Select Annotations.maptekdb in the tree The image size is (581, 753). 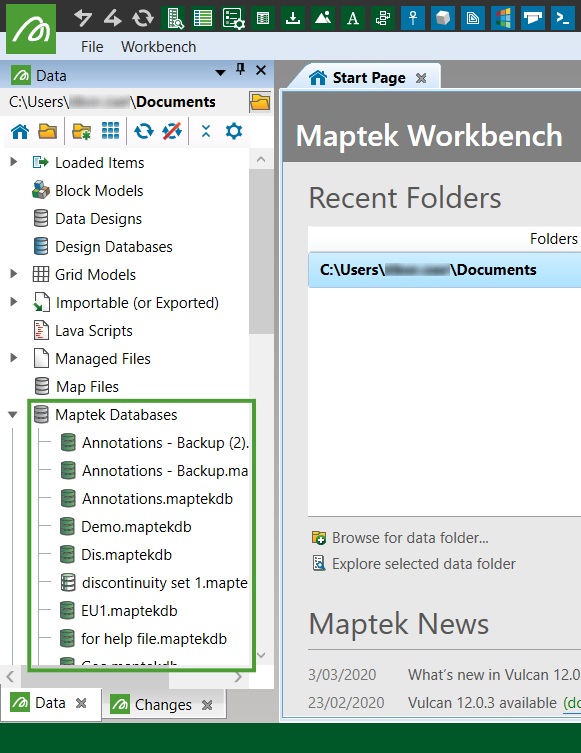157,499
